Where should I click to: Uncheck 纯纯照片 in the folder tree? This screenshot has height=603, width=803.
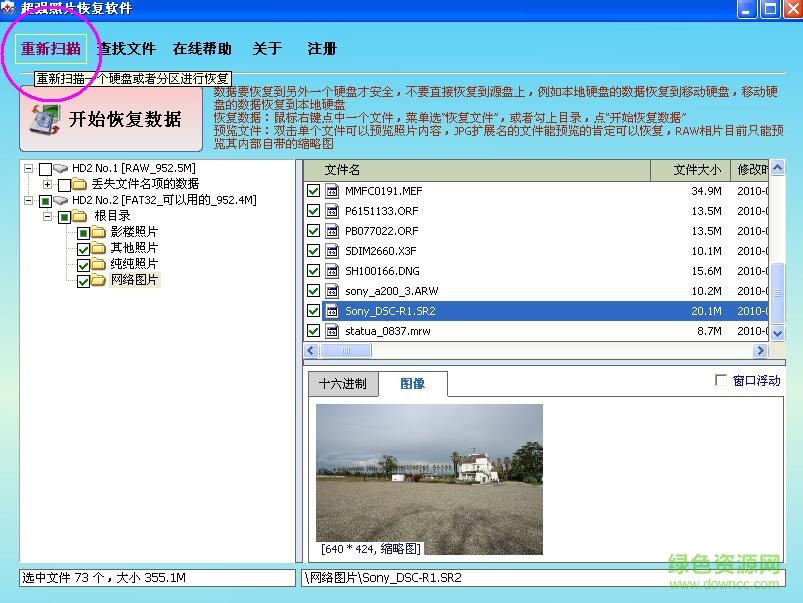[82, 262]
